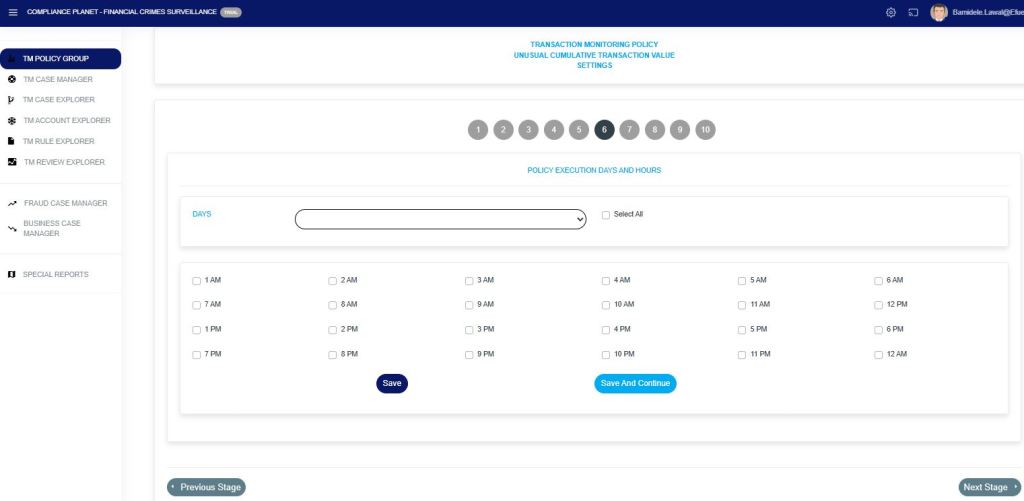Click the cast screen icon
Image resolution: width=1024 pixels, height=501 pixels.
(913, 12)
